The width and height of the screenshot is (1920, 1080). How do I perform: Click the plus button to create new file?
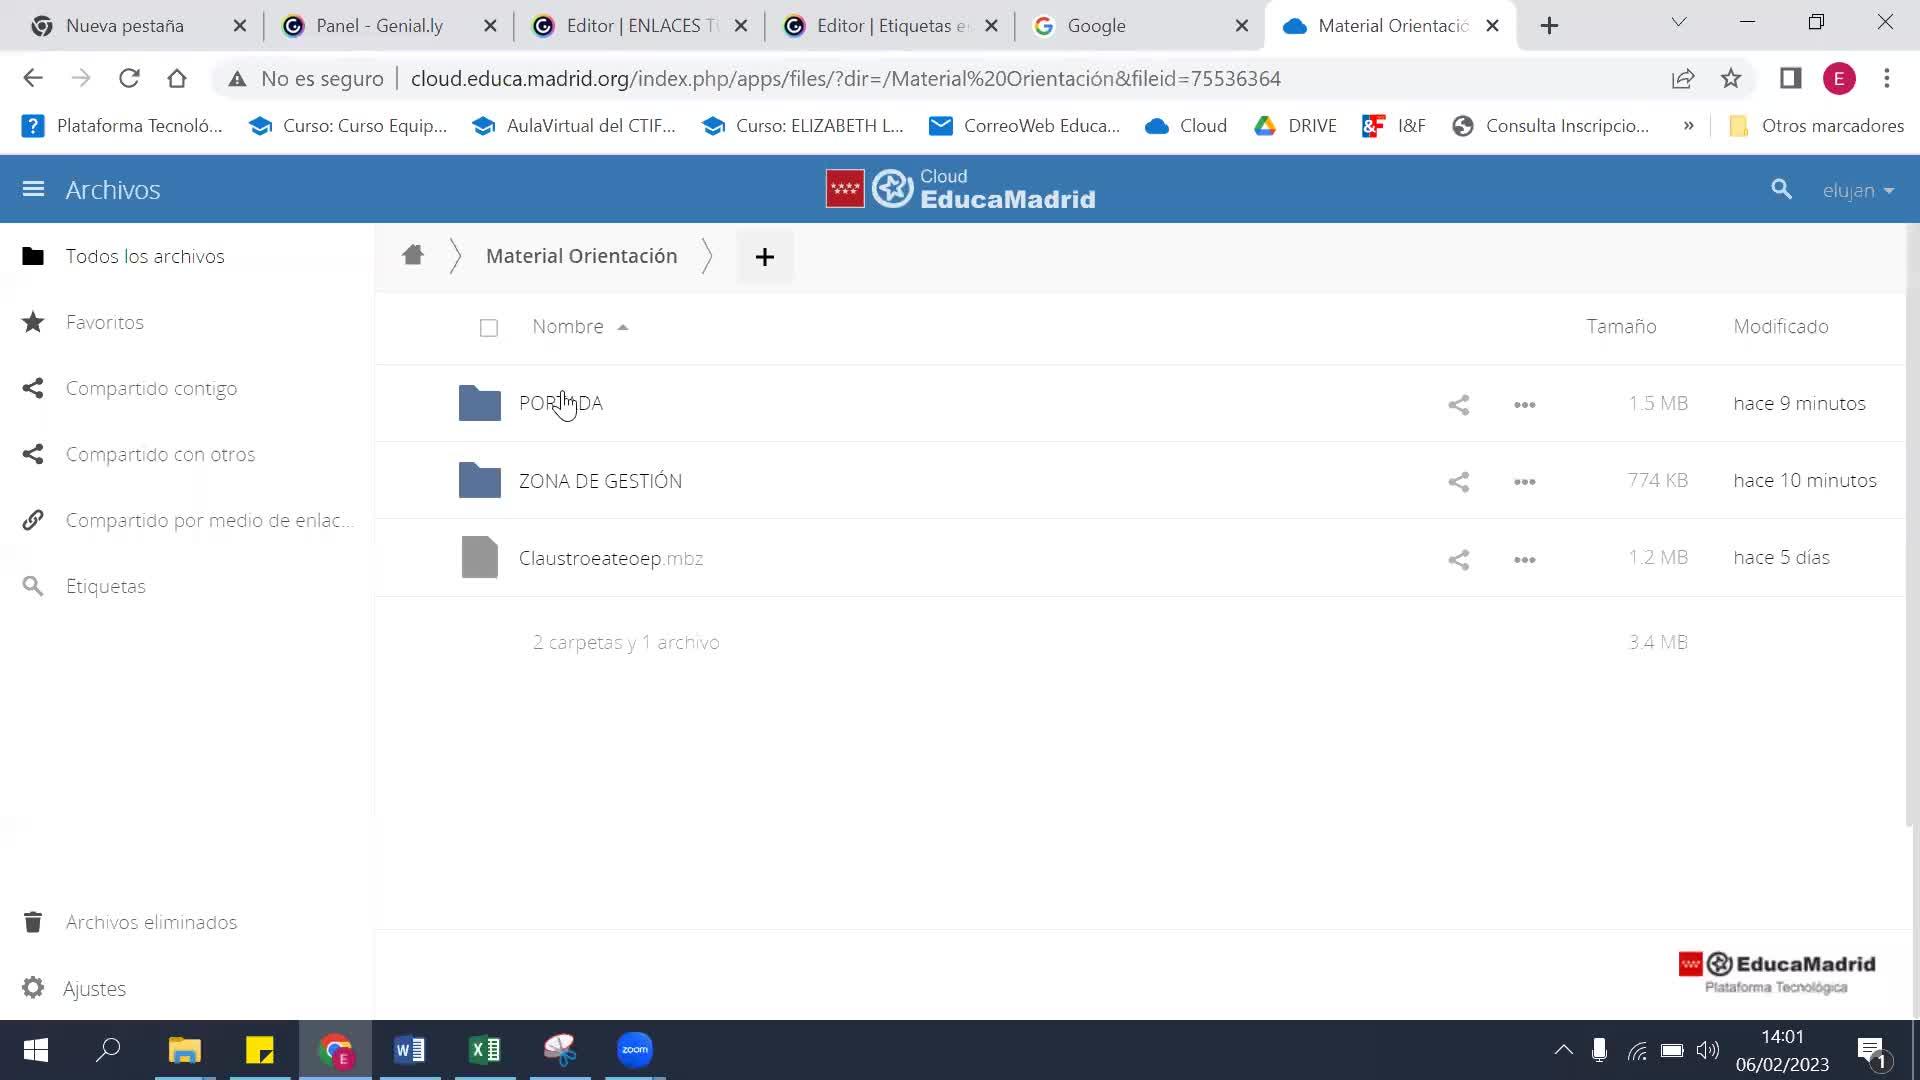tap(764, 257)
